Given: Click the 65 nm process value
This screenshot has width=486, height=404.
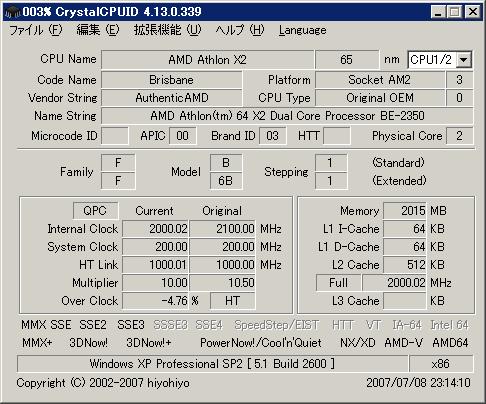Looking at the screenshot, I should (347, 60).
